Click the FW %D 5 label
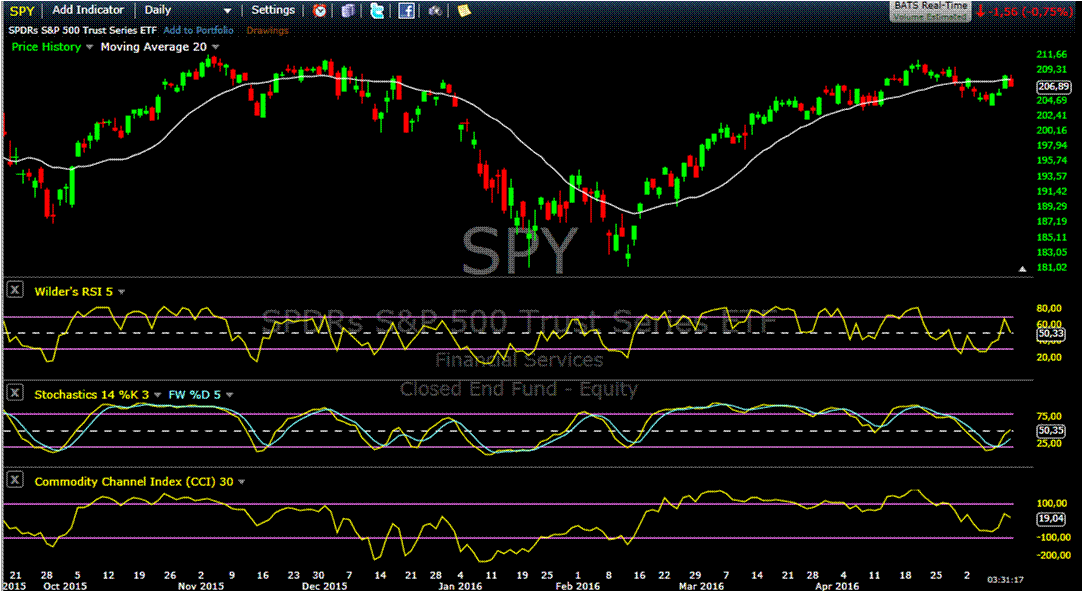The image size is (1083, 592). coord(194,394)
